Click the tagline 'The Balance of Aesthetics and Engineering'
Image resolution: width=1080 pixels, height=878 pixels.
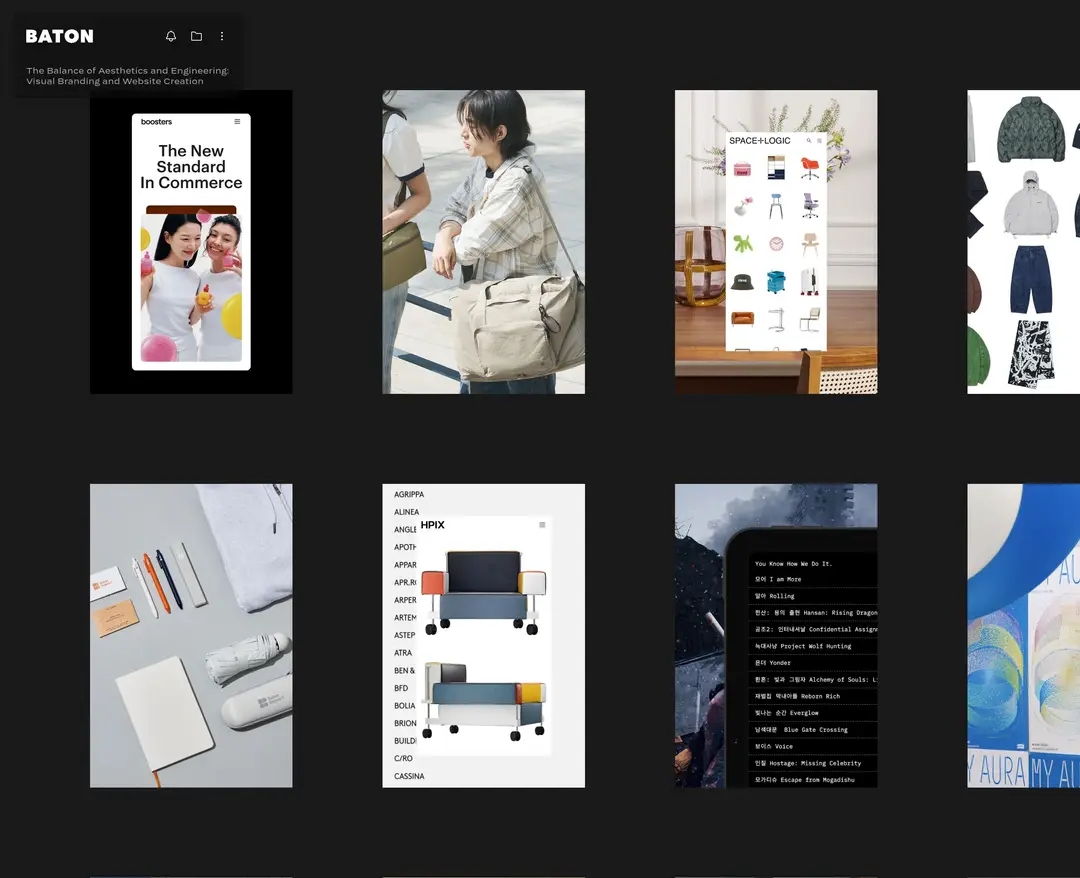[x=127, y=70]
